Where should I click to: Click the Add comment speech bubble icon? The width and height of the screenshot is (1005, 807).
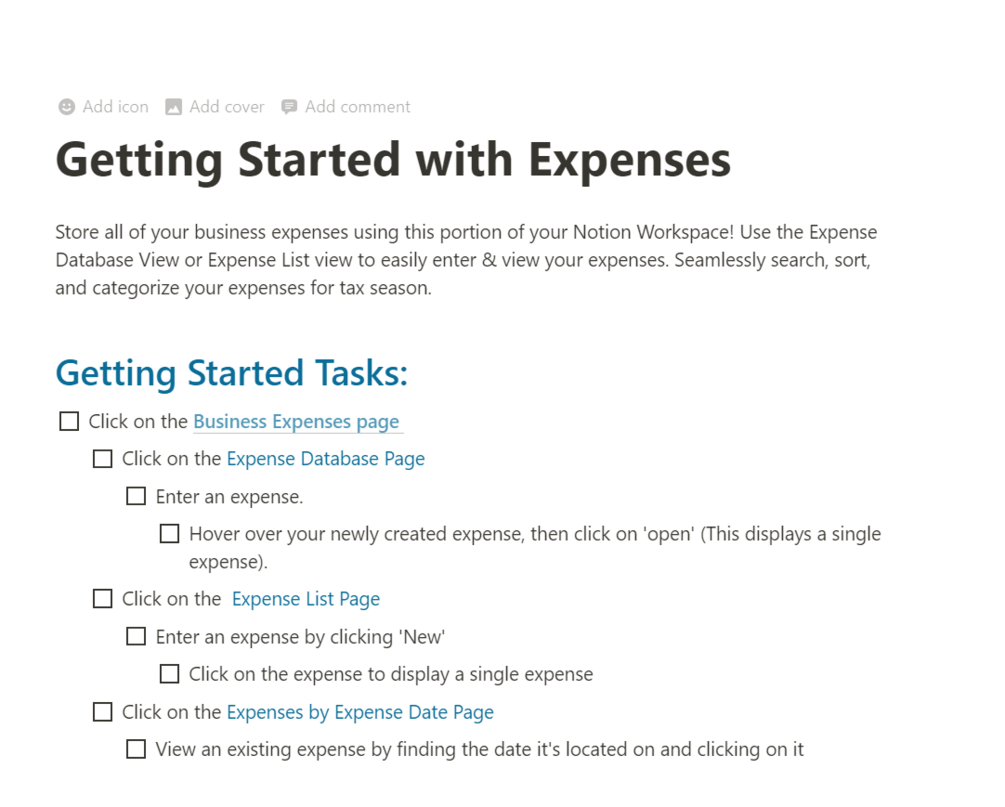point(289,107)
